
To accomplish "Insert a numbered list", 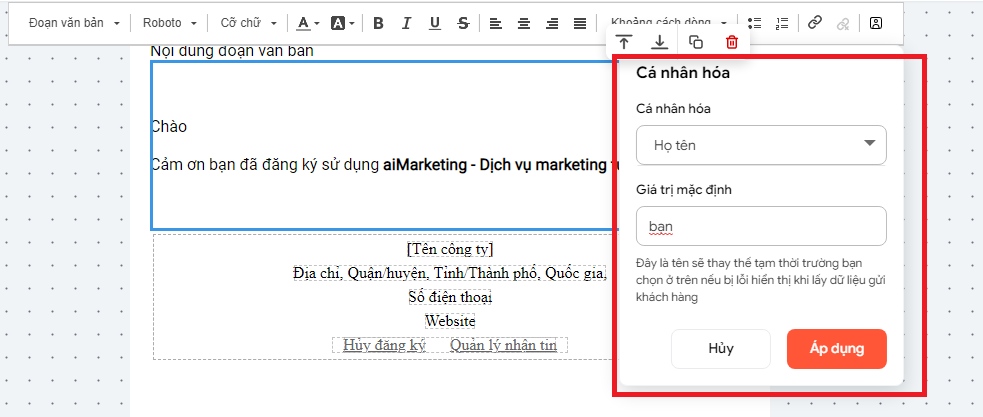I will click(781, 23).
